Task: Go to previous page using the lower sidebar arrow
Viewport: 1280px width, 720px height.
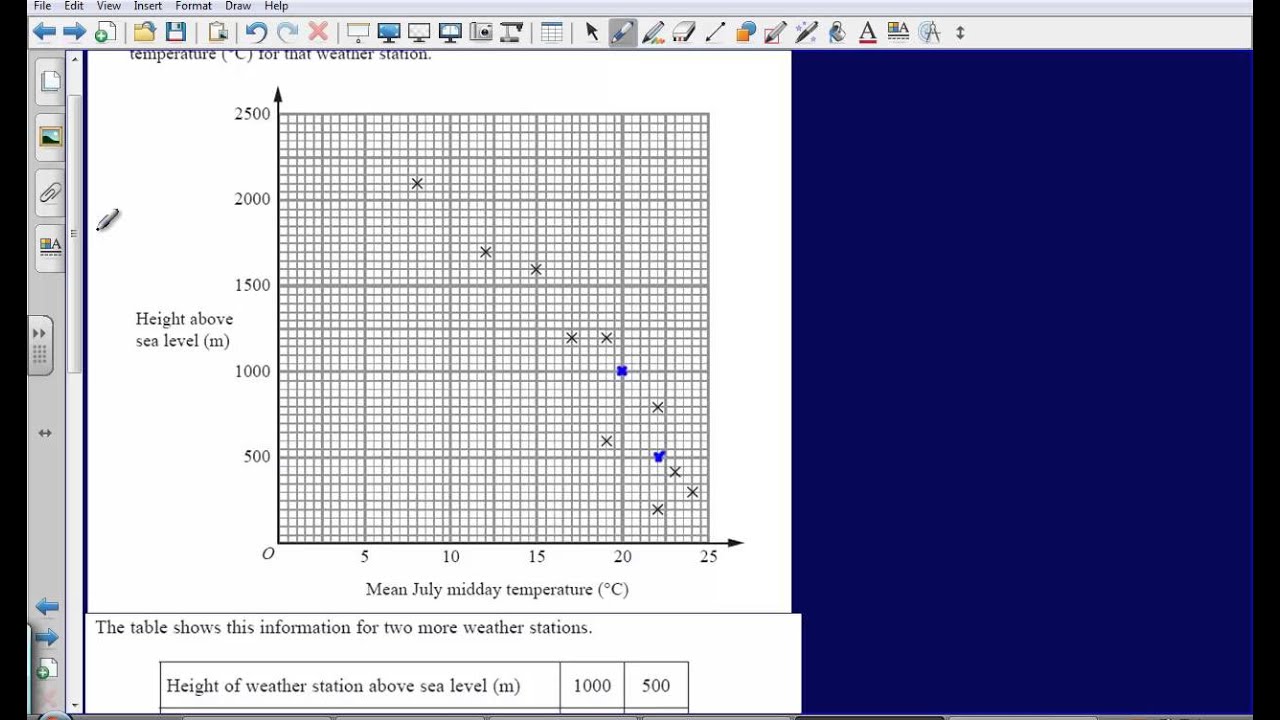Action: [46, 606]
